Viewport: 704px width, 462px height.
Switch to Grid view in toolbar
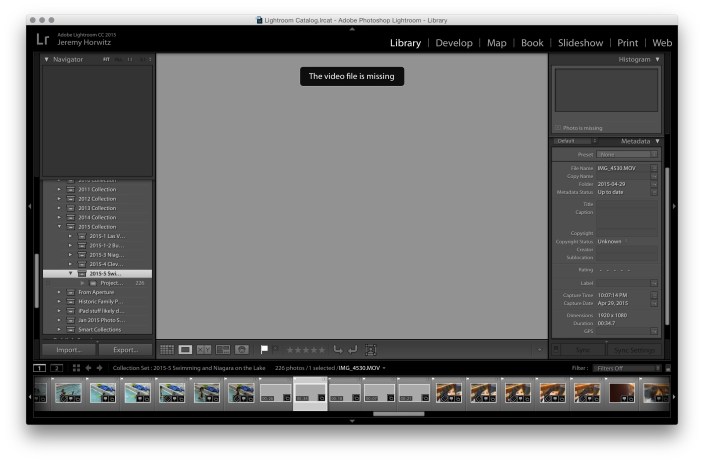tap(167, 350)
